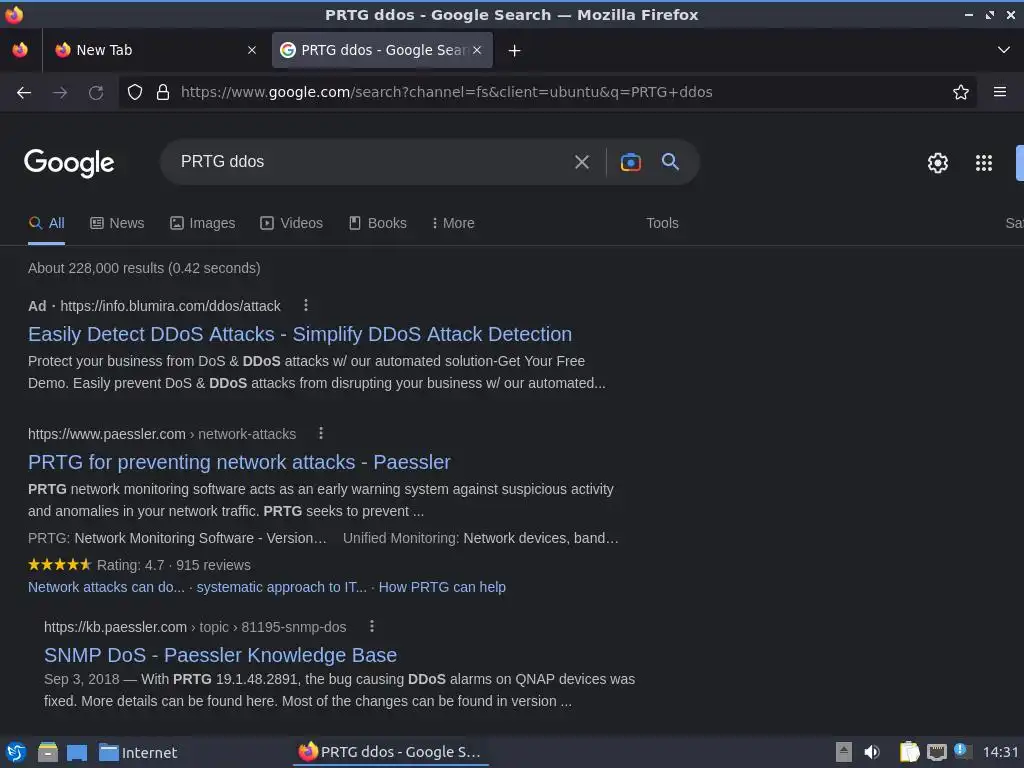Open the Firefox hamburger menu
This screenshot has height=768, width=1024.
[x=999, y=92]
